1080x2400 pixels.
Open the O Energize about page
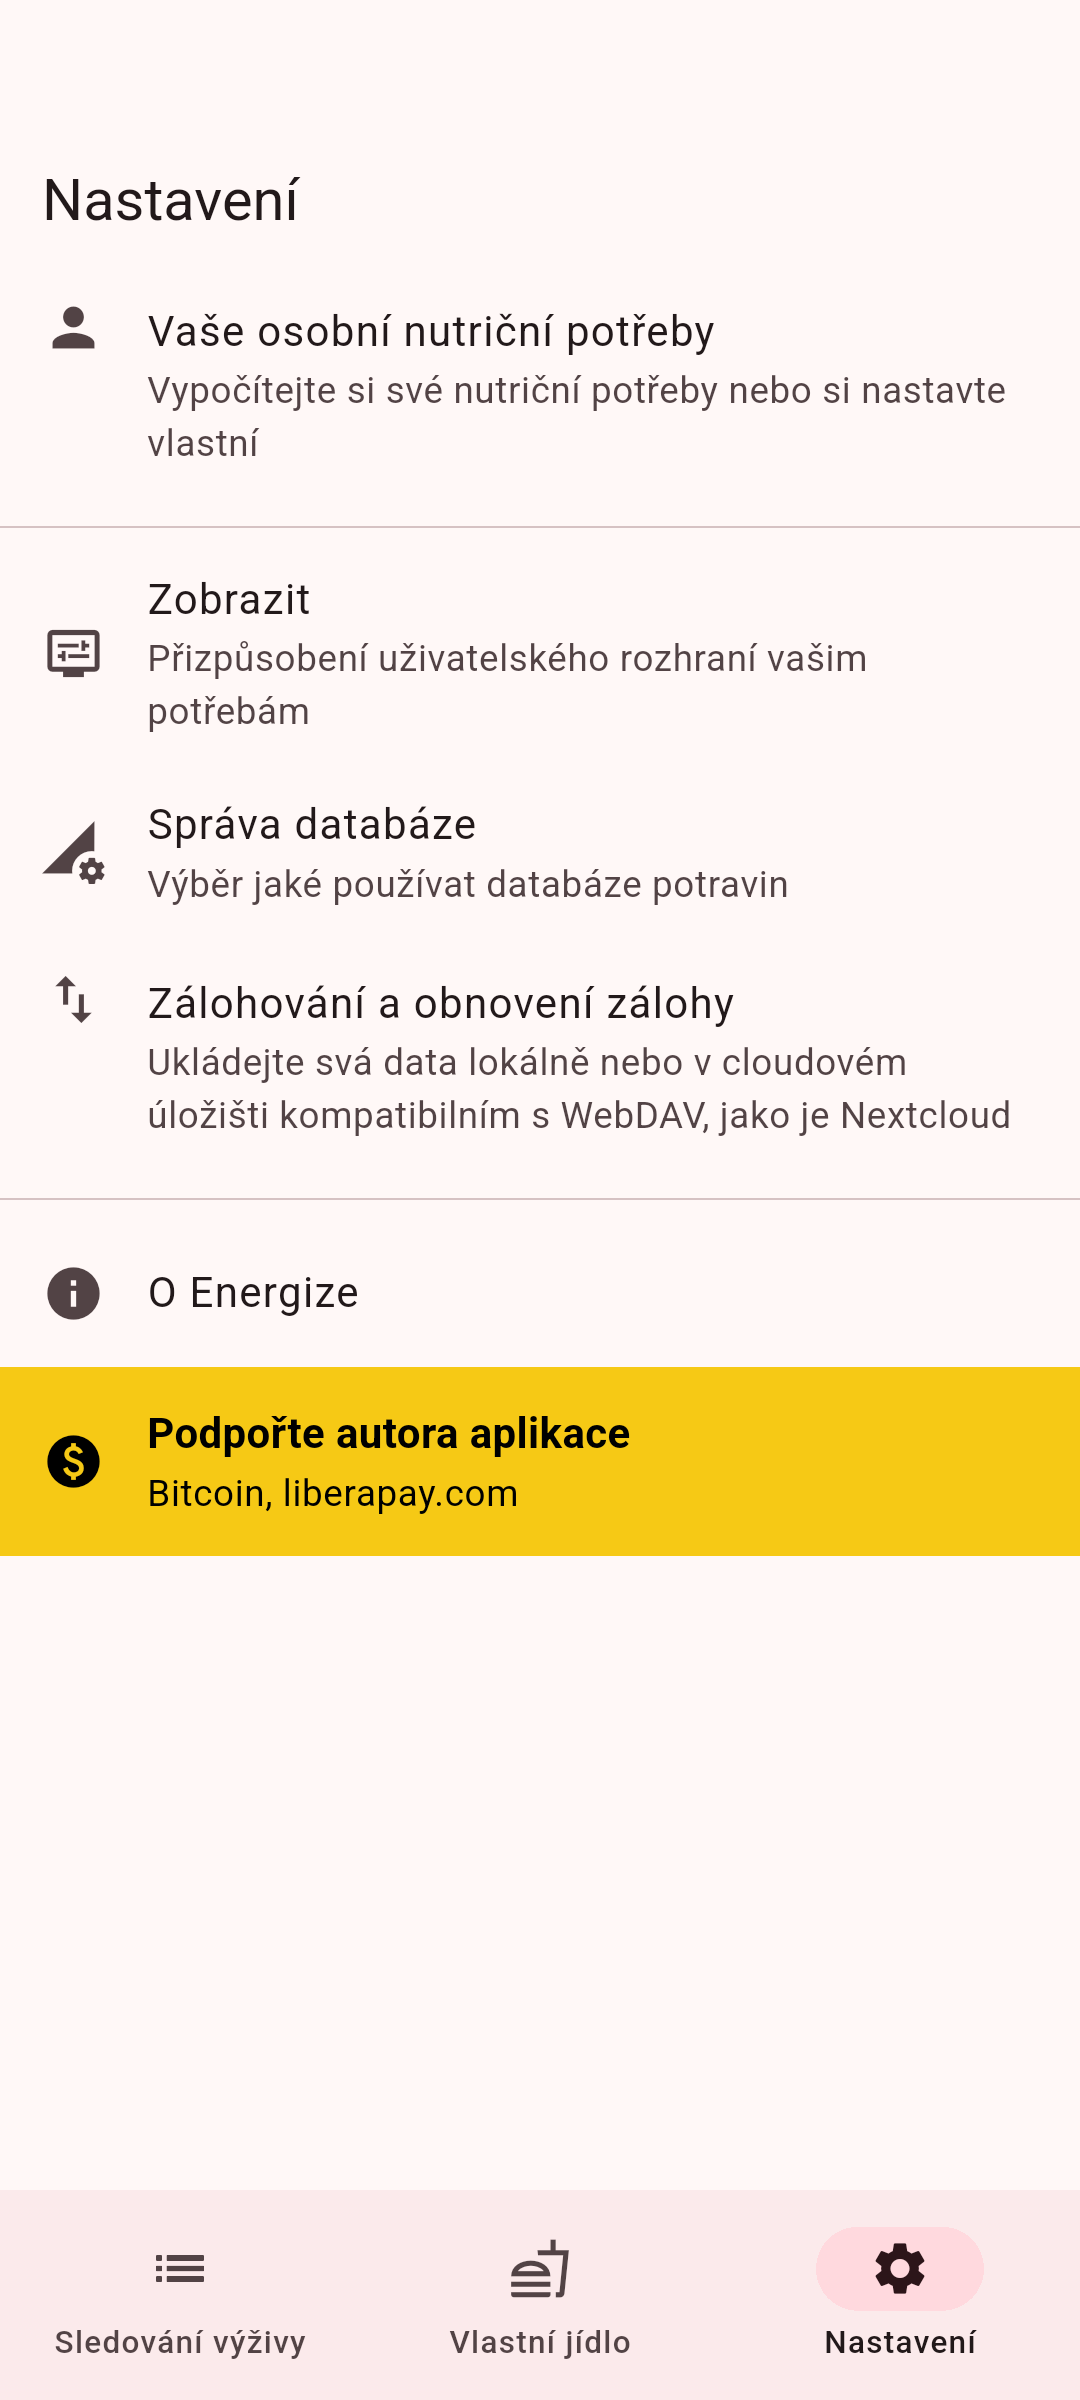pyautogui.click(x=253, y=1293)
